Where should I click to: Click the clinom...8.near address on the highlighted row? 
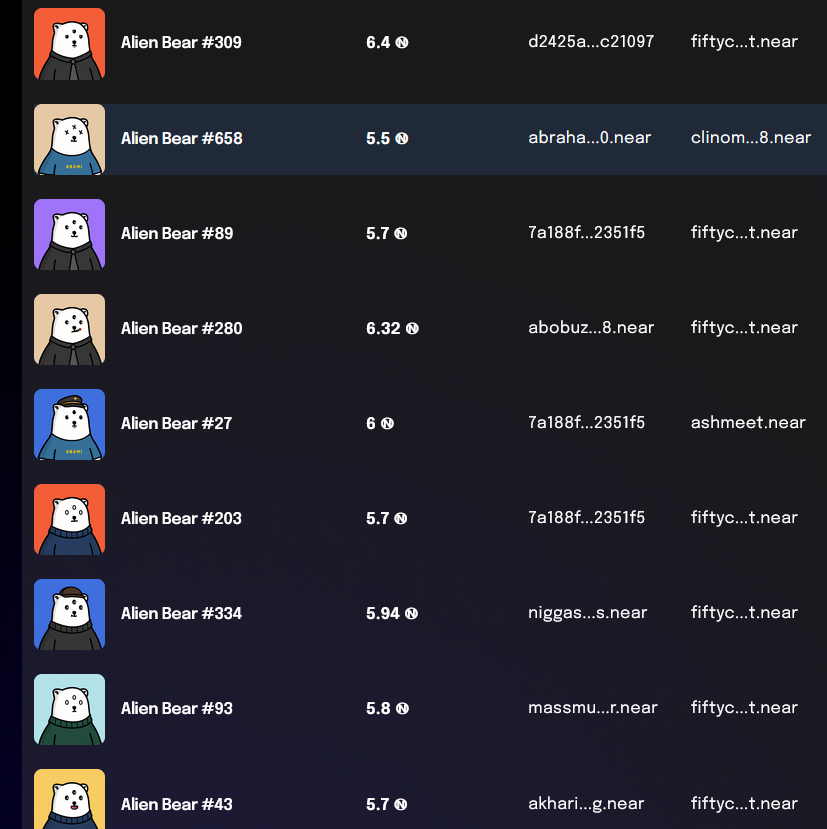751,138
